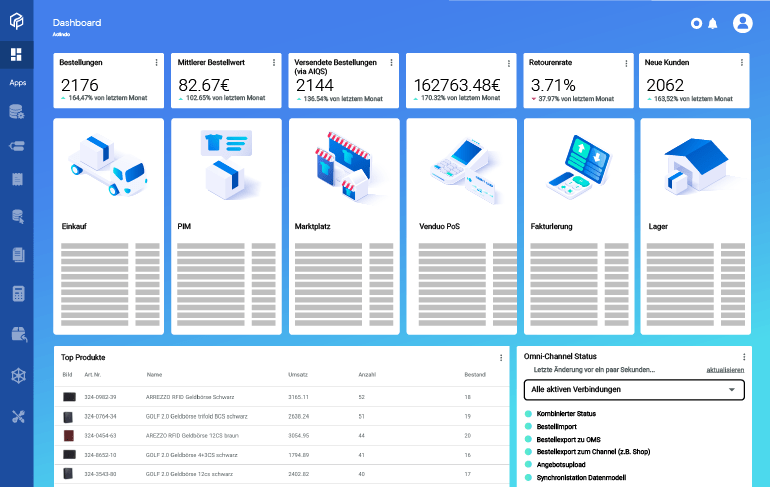Open the user profile avatar

[x=742, y=23]
